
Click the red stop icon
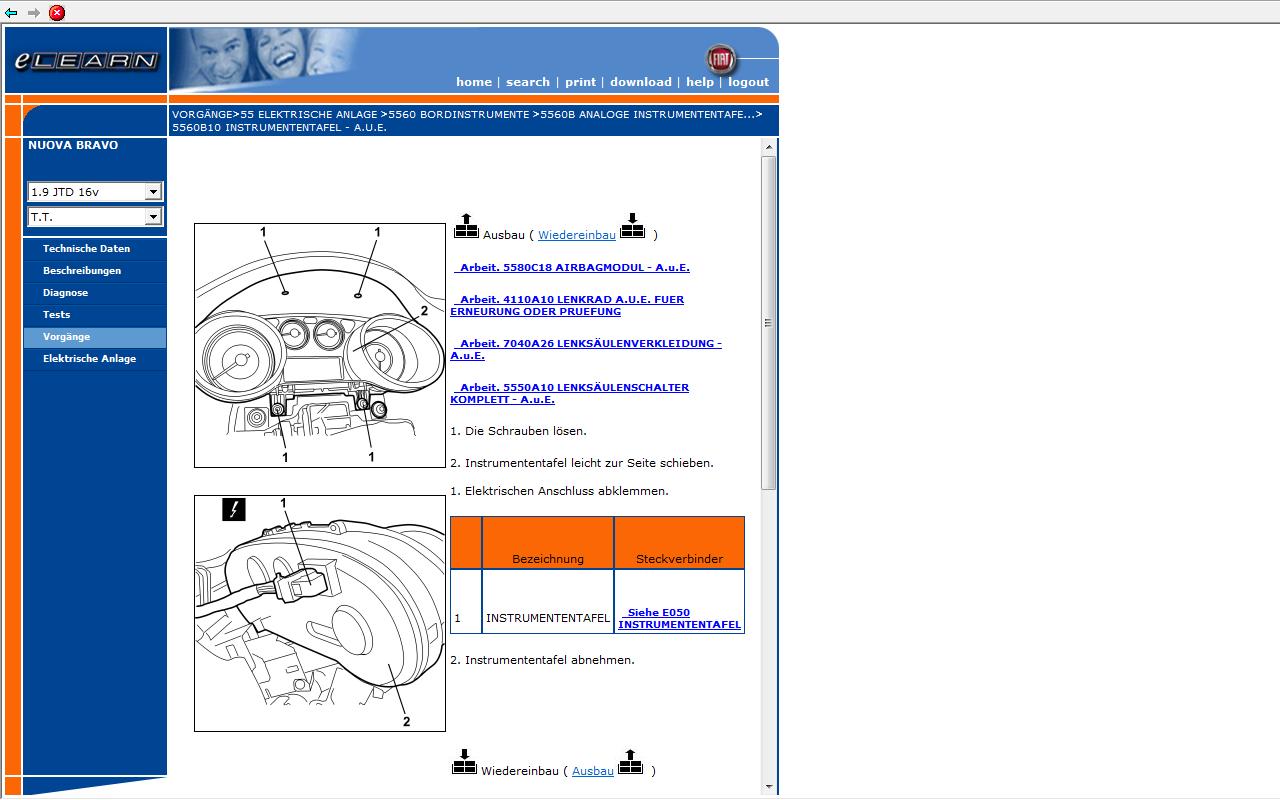pos(57,13)
